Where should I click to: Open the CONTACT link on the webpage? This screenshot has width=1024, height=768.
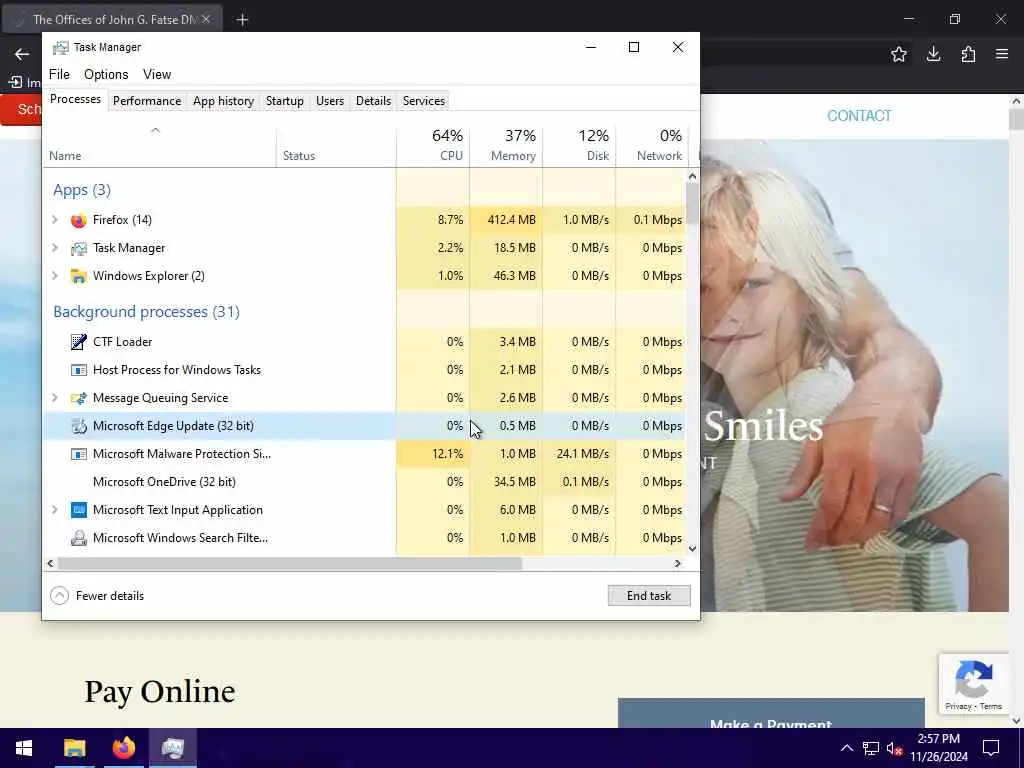click(x=859, y=116)
